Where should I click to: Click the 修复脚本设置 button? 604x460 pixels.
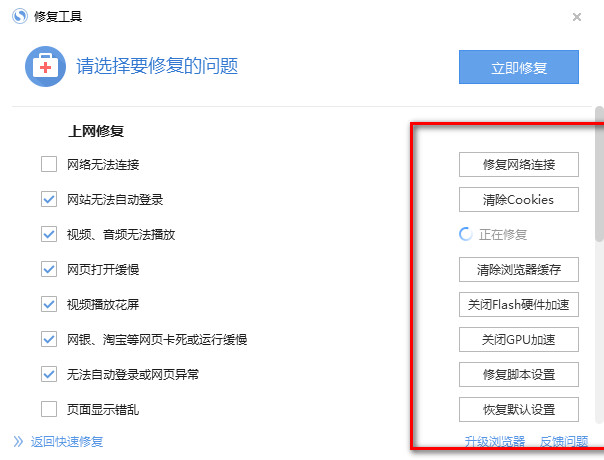518,374
